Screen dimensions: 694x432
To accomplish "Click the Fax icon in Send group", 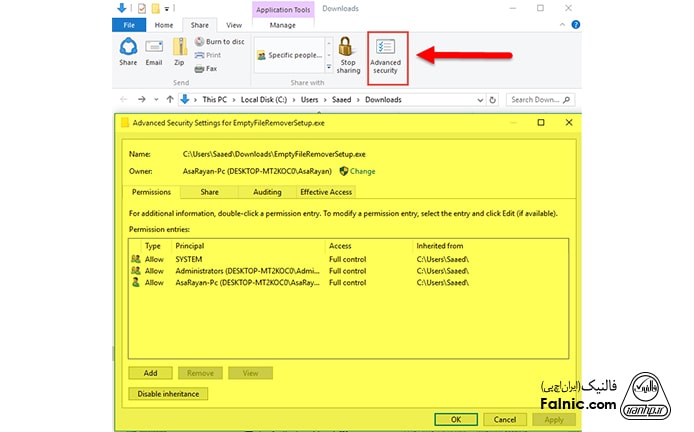I will point(207,69).
